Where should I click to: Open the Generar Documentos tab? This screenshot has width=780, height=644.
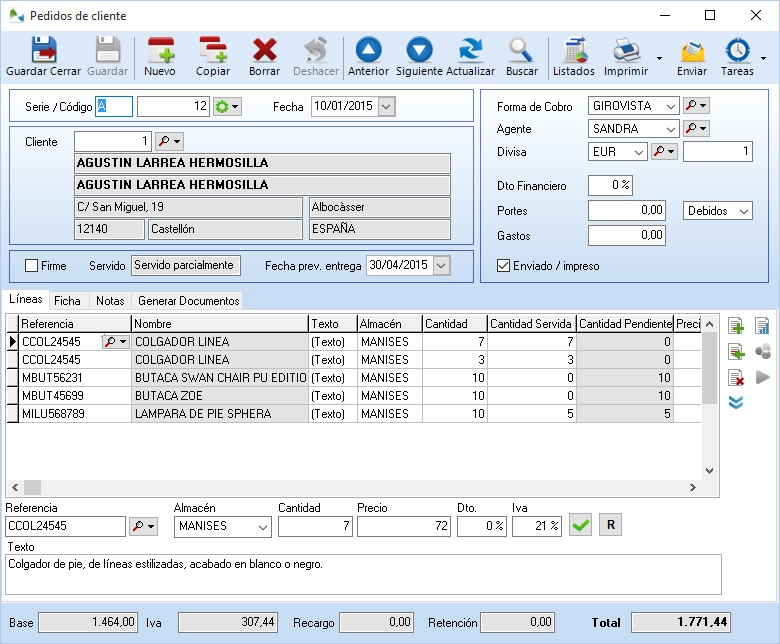[188, 300]
